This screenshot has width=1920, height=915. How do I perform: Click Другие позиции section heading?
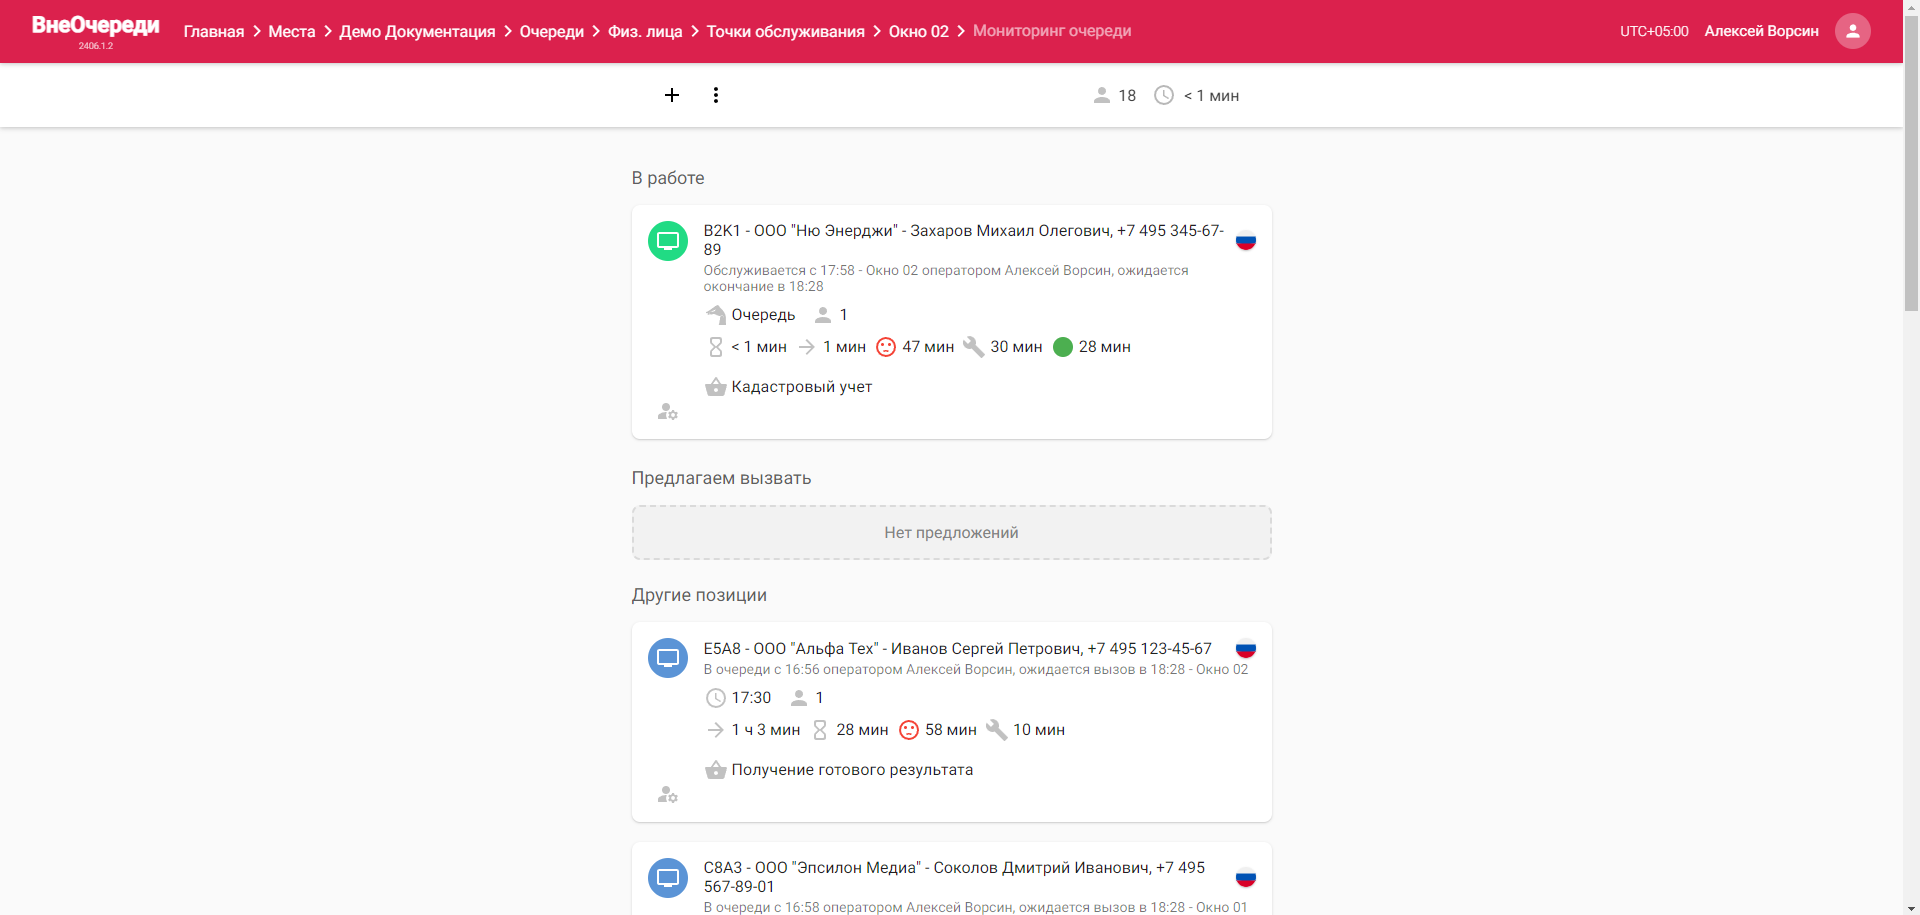click(x=699, y=595)
